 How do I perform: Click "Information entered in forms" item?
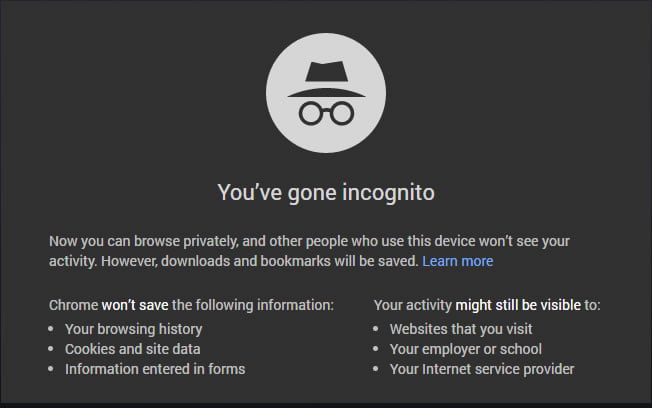(x=155, y=369)
